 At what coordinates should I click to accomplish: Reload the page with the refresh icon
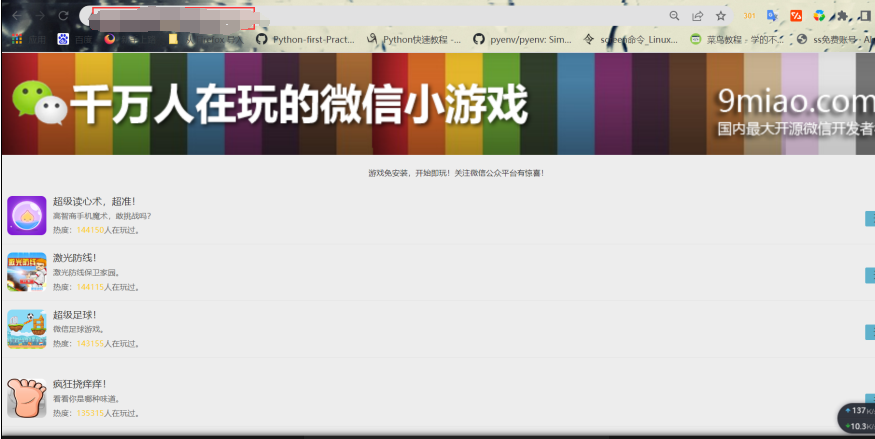64,16
